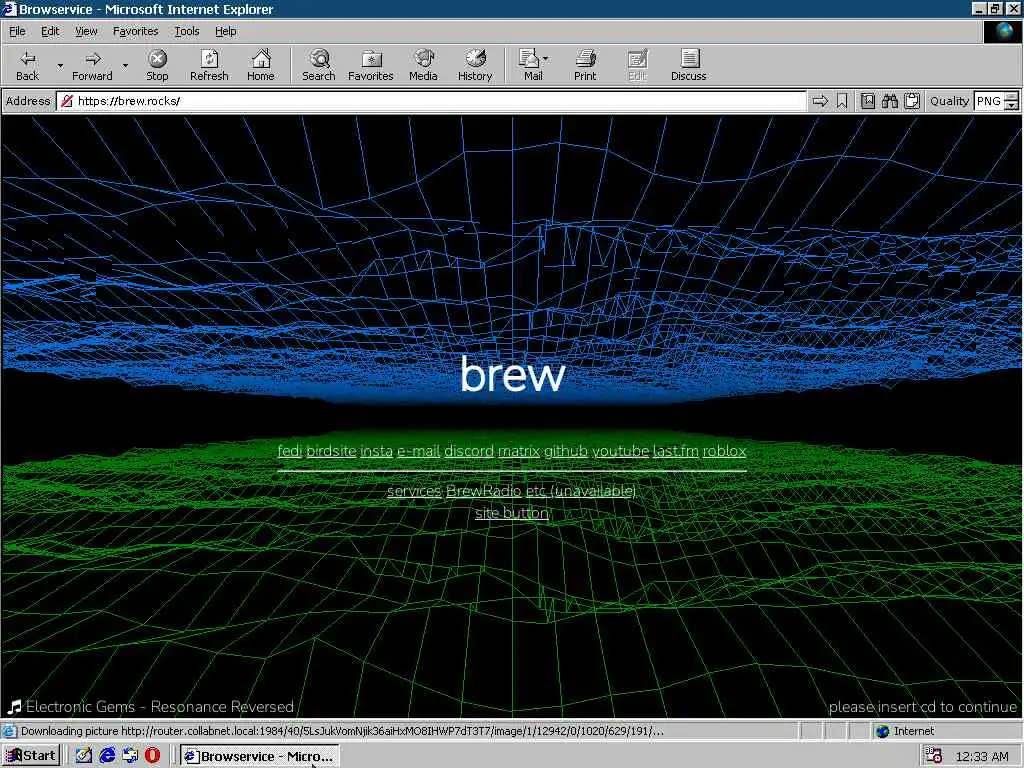Click the Show Desktop quick launch icon
This screenshot has width=1024, height=768.
84,755
